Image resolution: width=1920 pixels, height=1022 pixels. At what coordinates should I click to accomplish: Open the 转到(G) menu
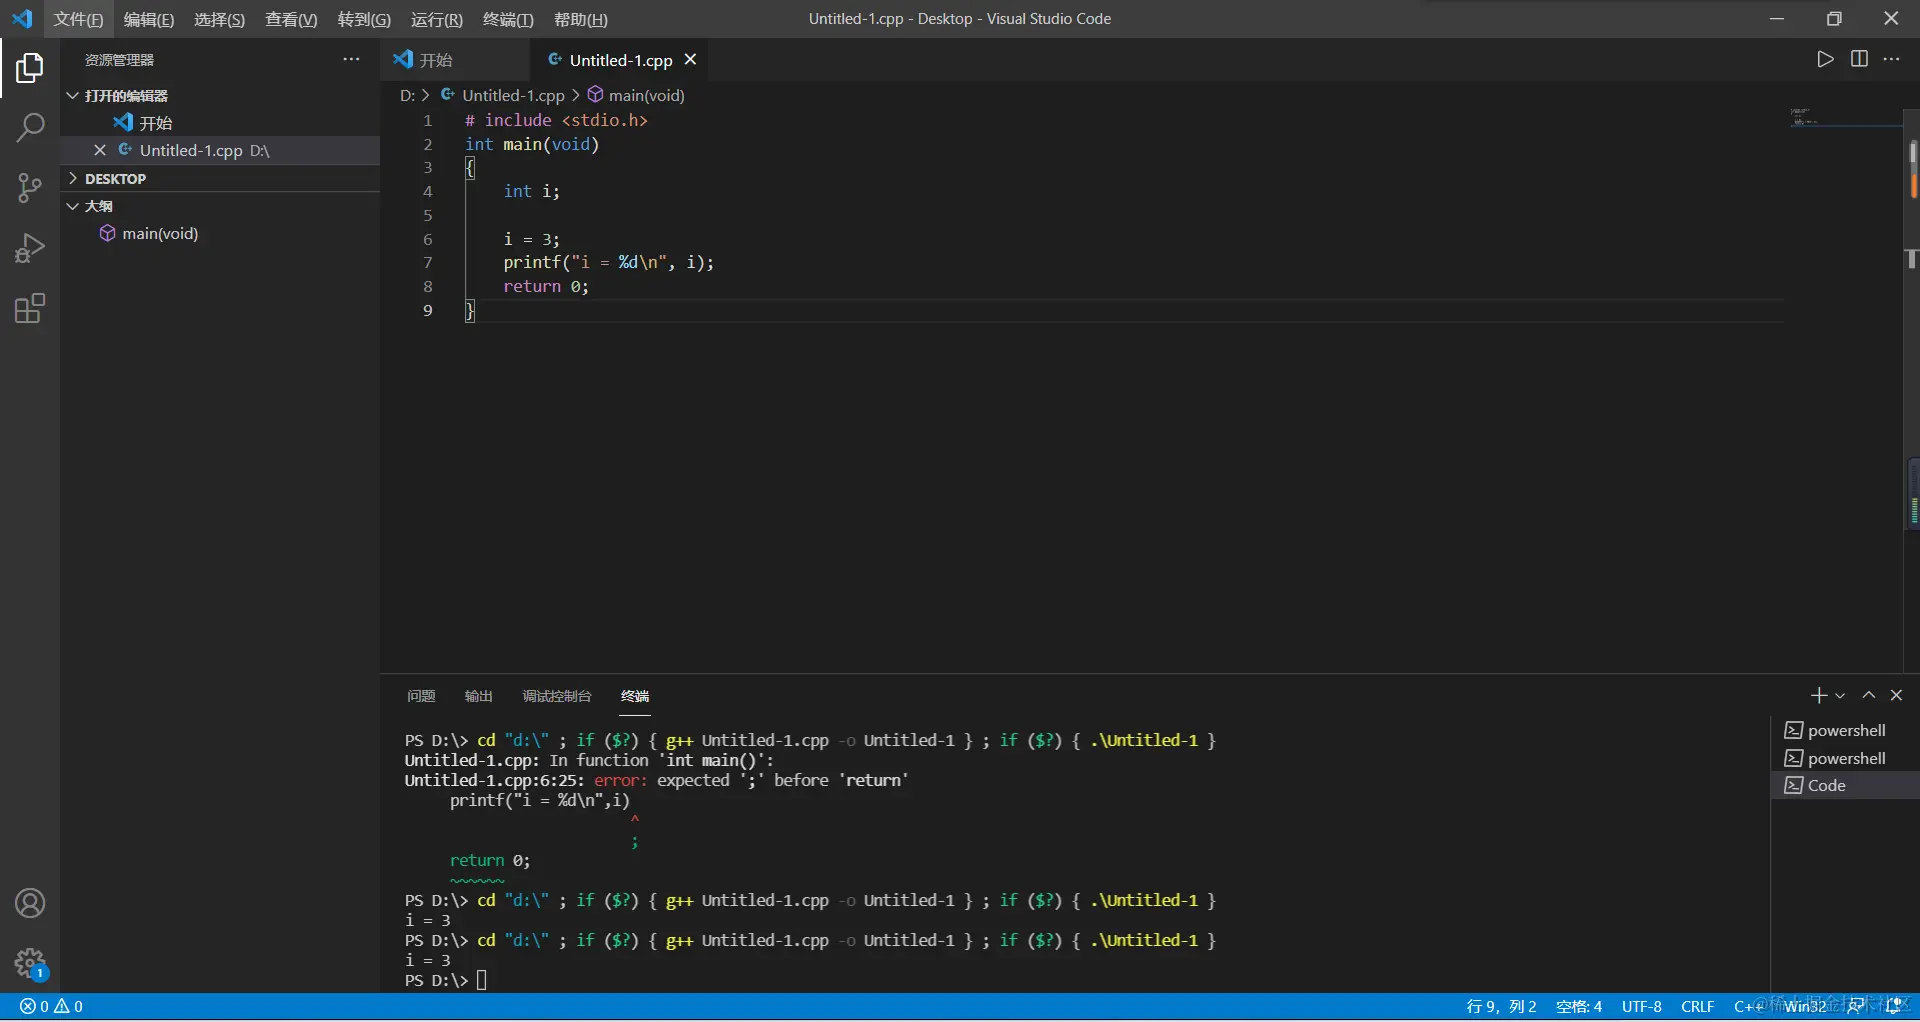click(x=364, y=19)
